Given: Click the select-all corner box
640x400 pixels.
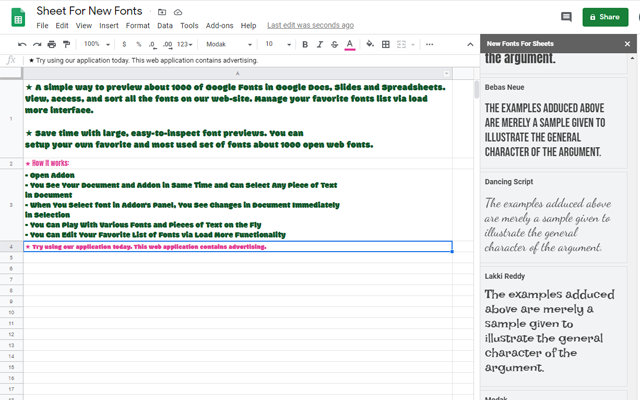Looking at the screenshot, I should coord(11,73).
